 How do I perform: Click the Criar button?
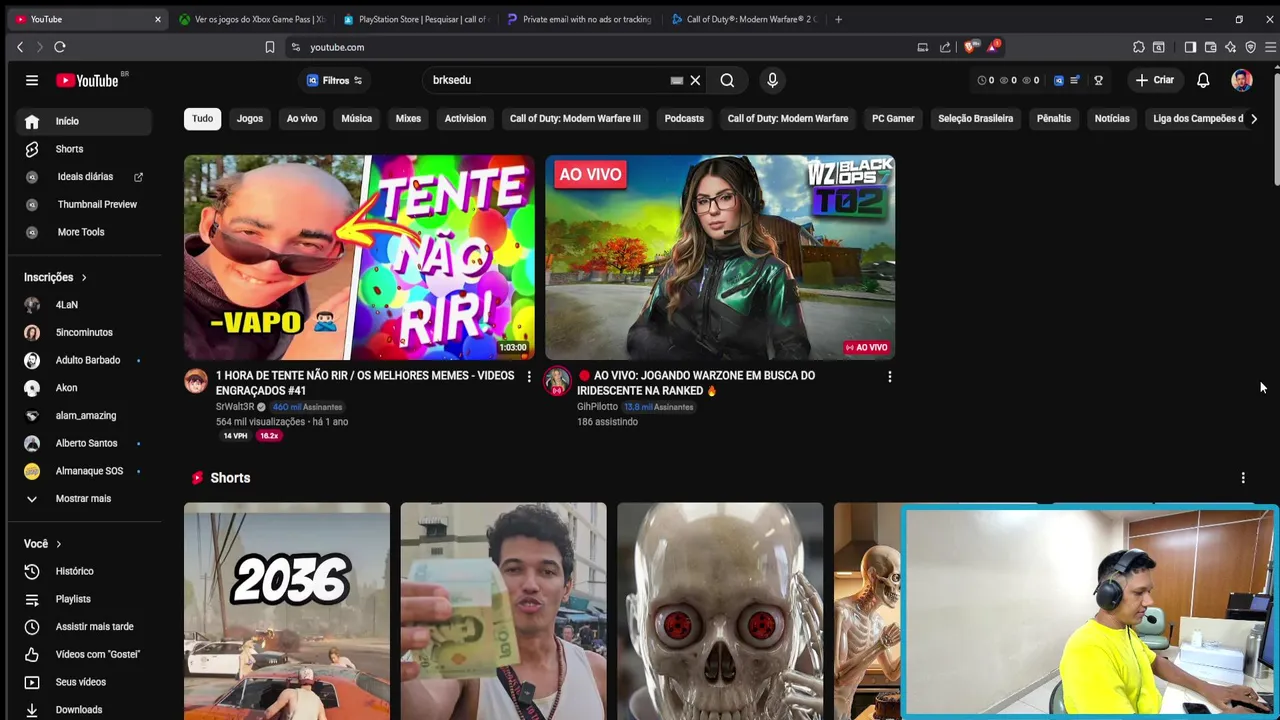[x=1155, y=80]
